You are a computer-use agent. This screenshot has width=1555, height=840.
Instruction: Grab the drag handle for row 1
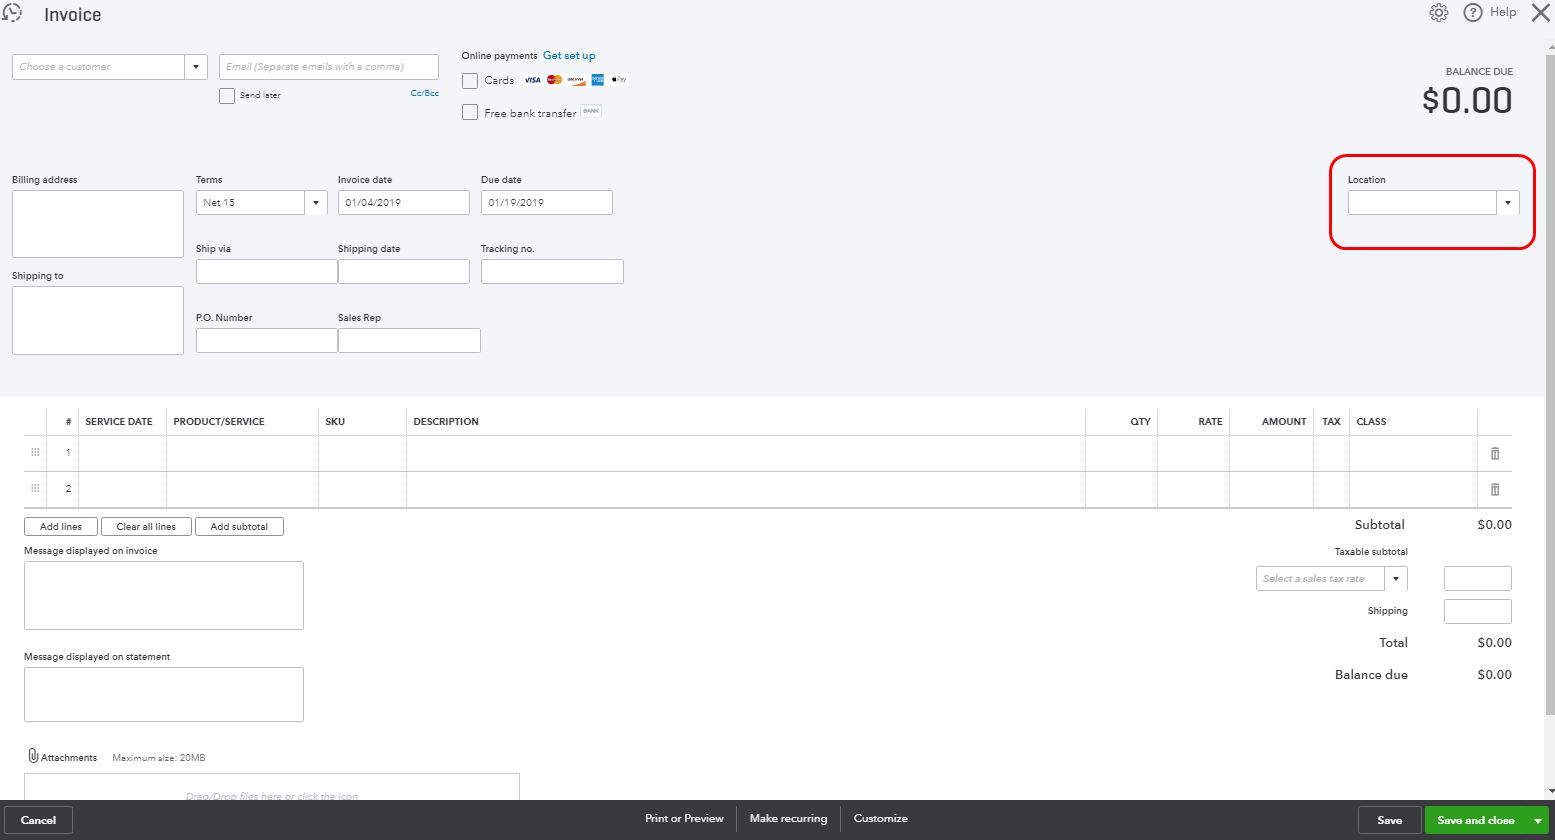35,453
